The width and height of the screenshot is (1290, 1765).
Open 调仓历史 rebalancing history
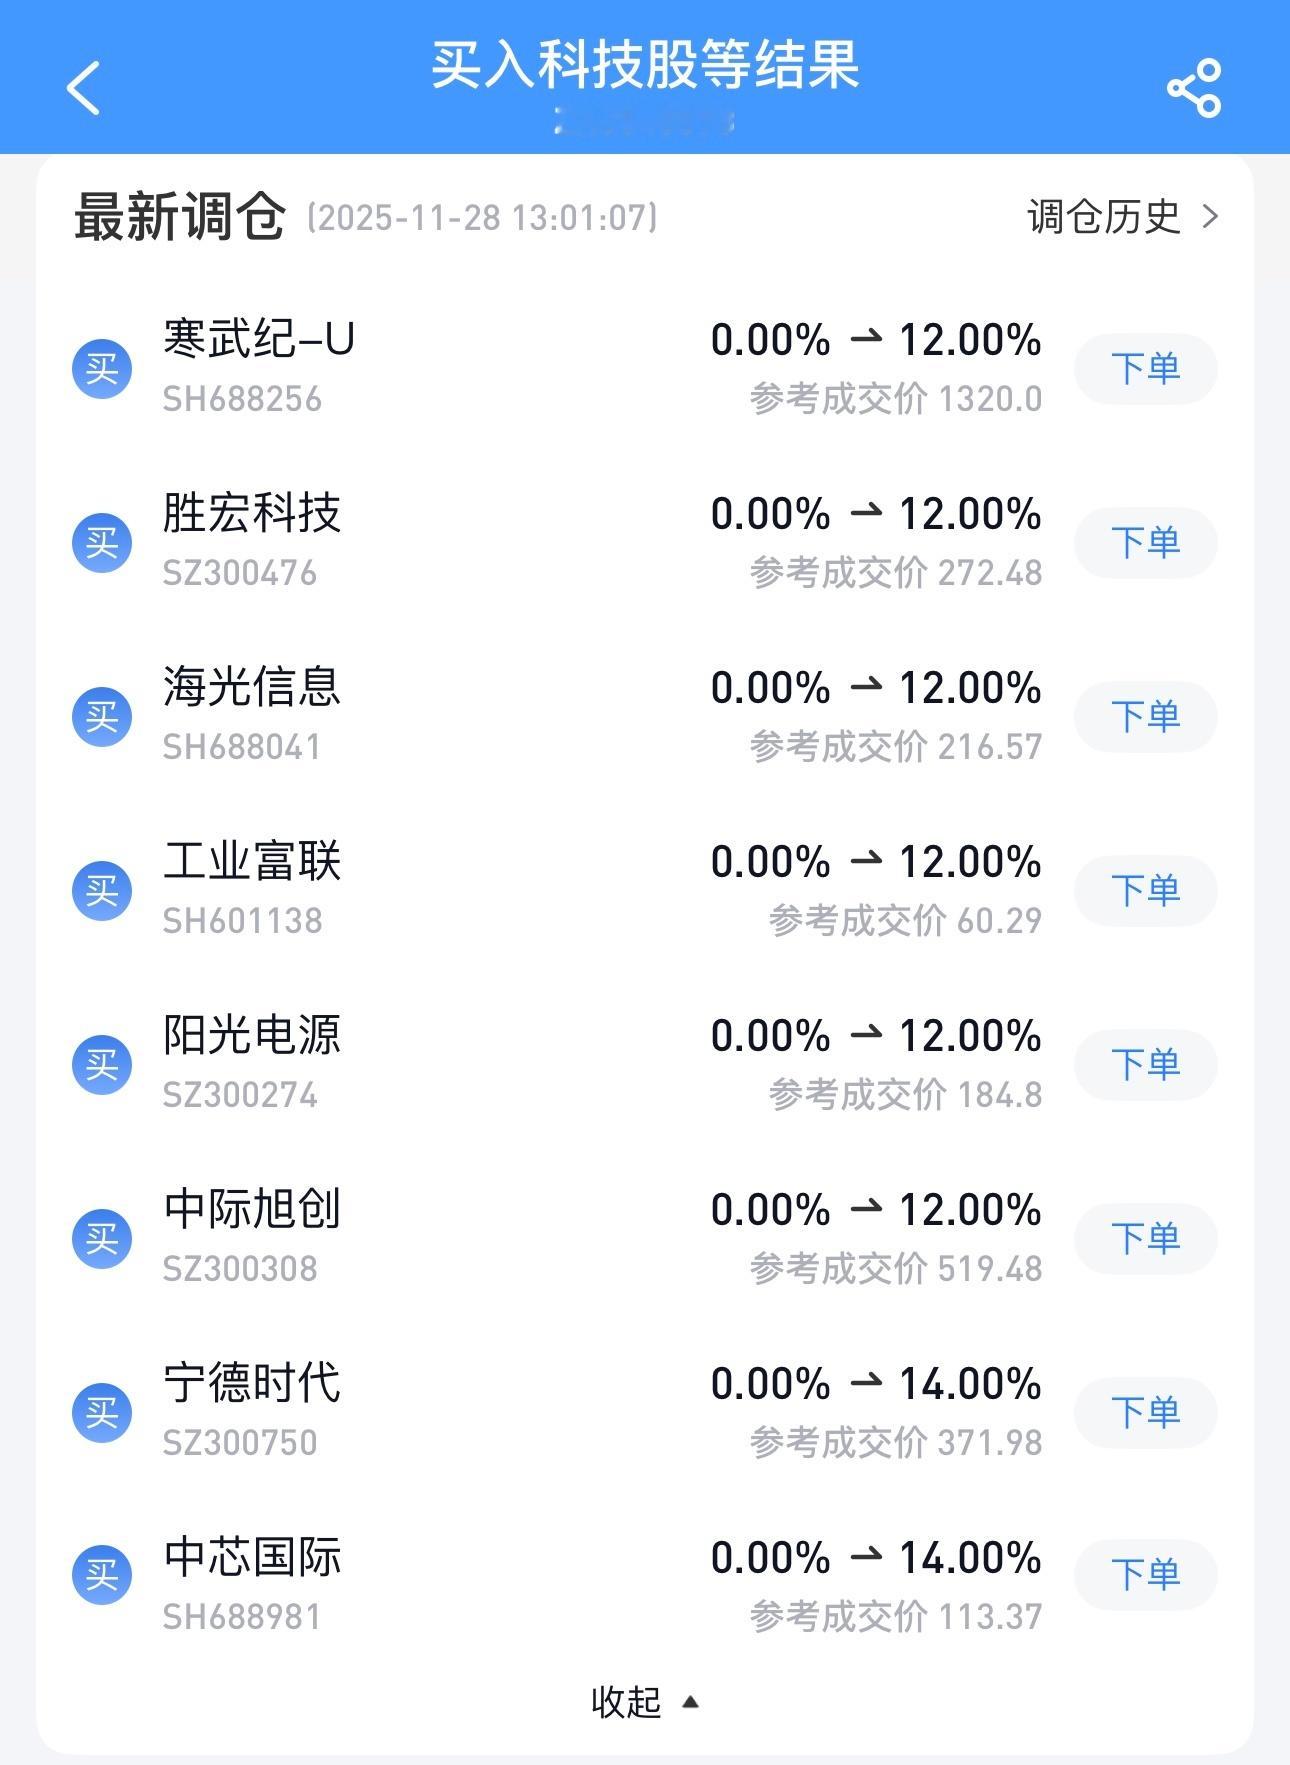1122,217
